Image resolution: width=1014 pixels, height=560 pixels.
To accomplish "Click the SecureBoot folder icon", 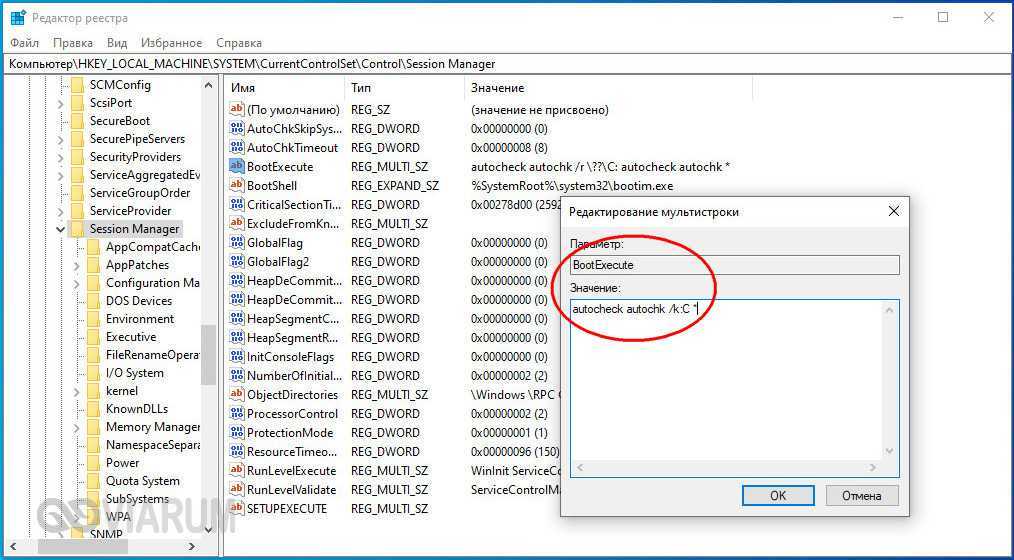I will coord(78,121).
